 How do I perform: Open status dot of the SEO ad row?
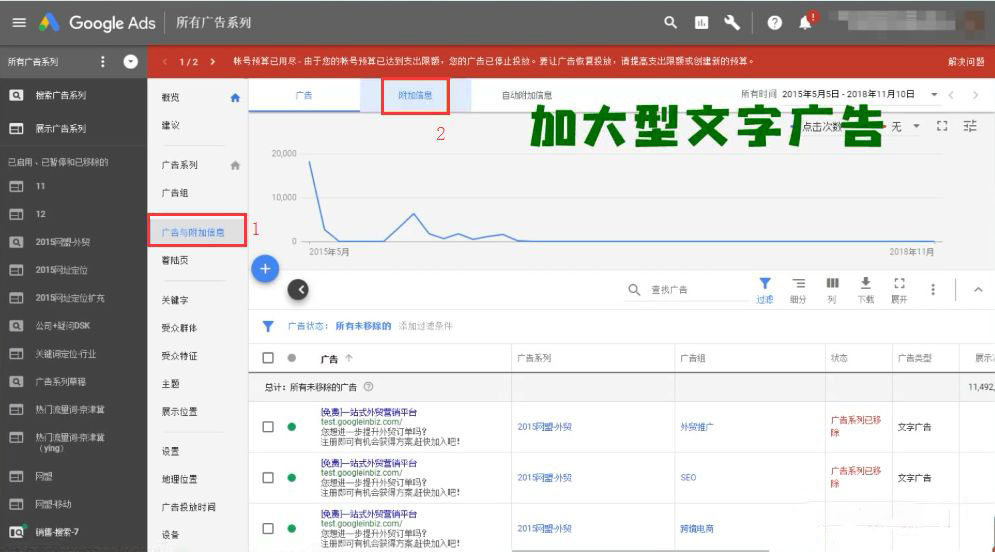(292, 478)
